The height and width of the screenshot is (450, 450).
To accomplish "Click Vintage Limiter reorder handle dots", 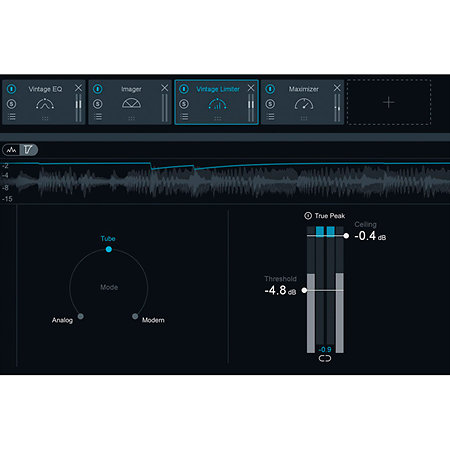I will 218,118.
